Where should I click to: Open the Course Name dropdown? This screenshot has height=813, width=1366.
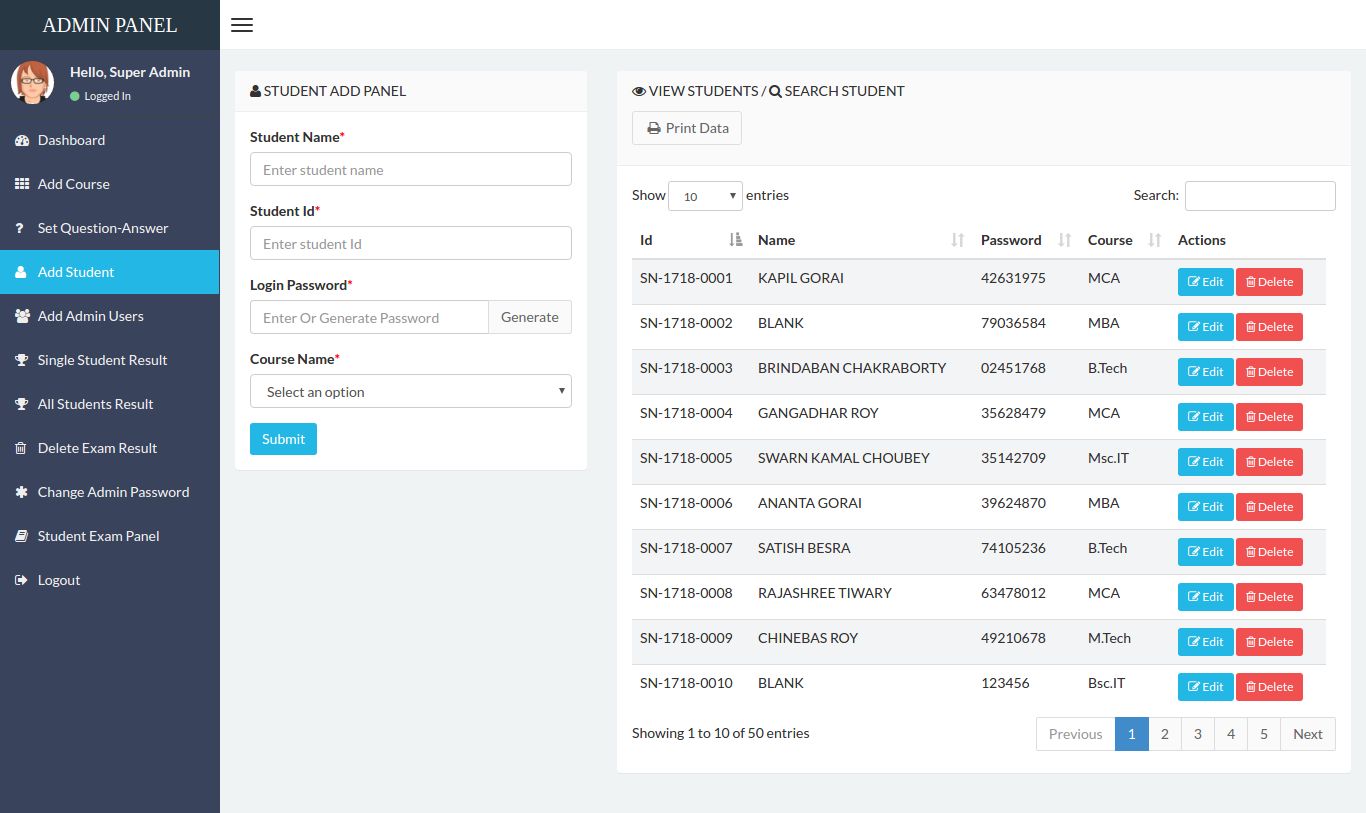pos(411,392)
